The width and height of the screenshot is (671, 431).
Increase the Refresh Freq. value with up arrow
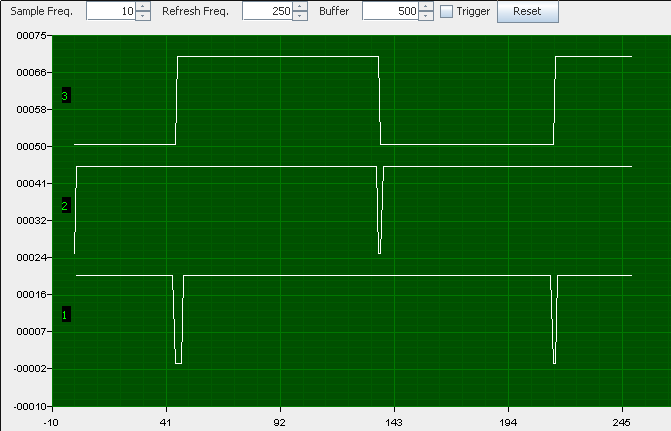(x=299, y=7)
